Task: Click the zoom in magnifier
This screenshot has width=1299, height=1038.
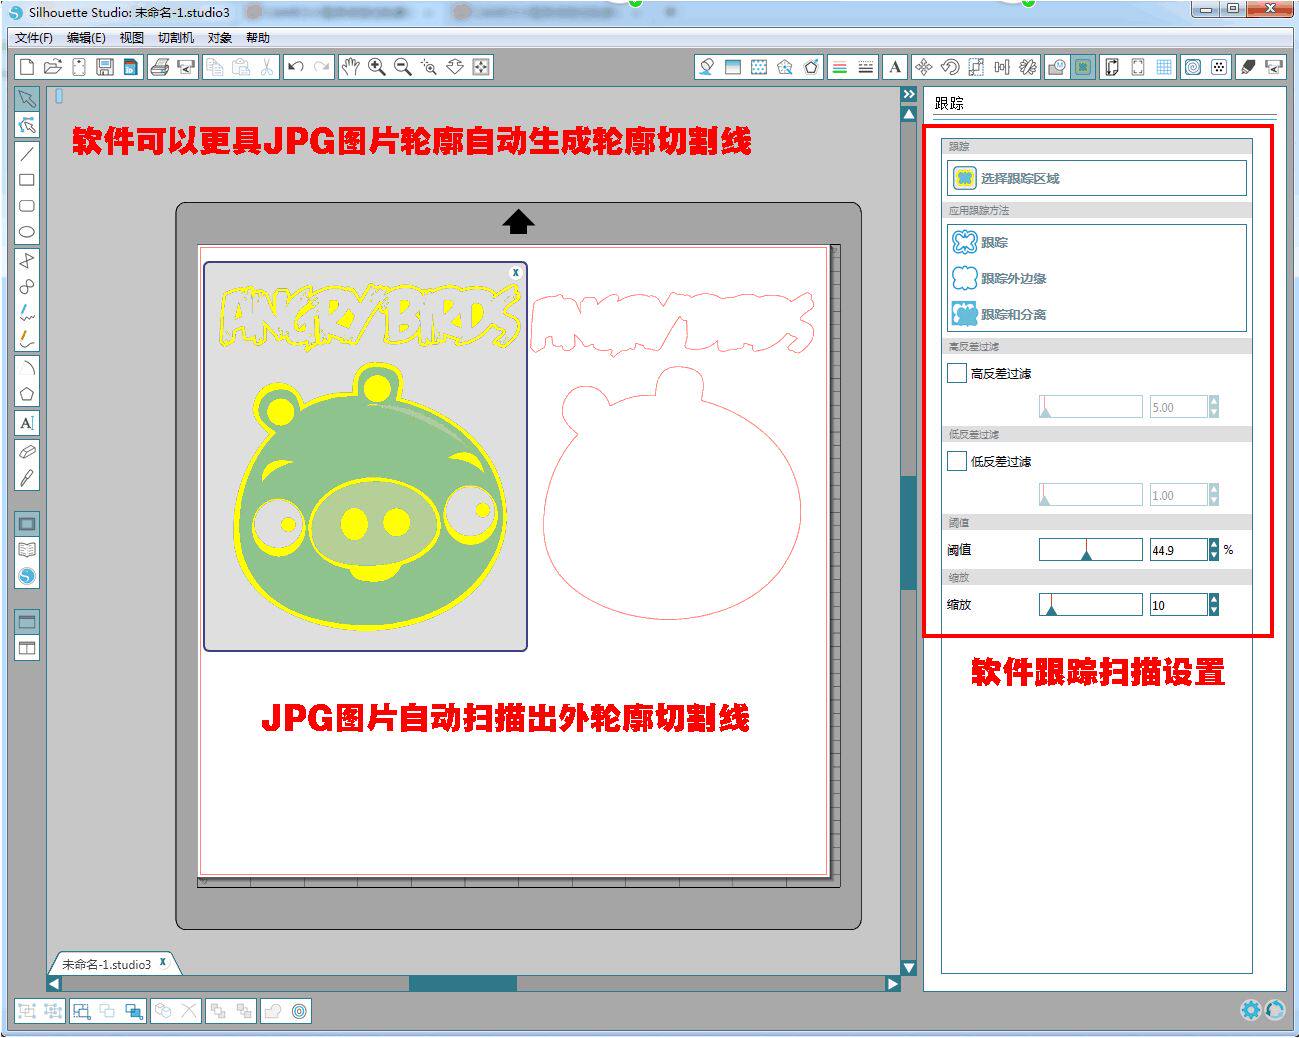Action: tap(377, 67)
